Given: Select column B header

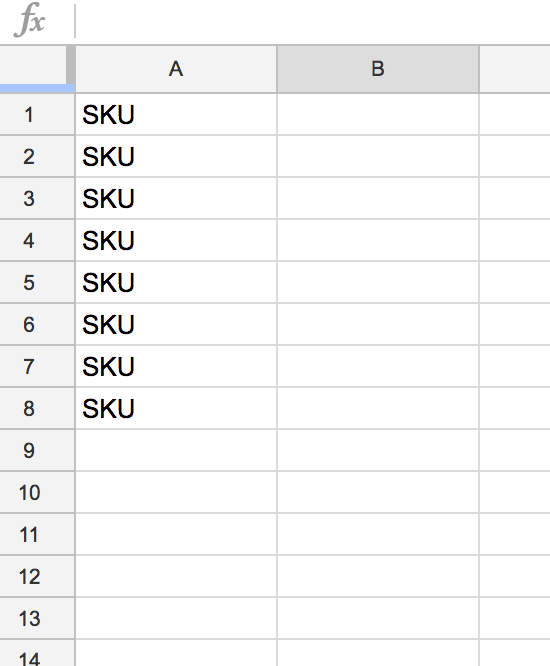Looking at the screenshot, I should 378,69.
